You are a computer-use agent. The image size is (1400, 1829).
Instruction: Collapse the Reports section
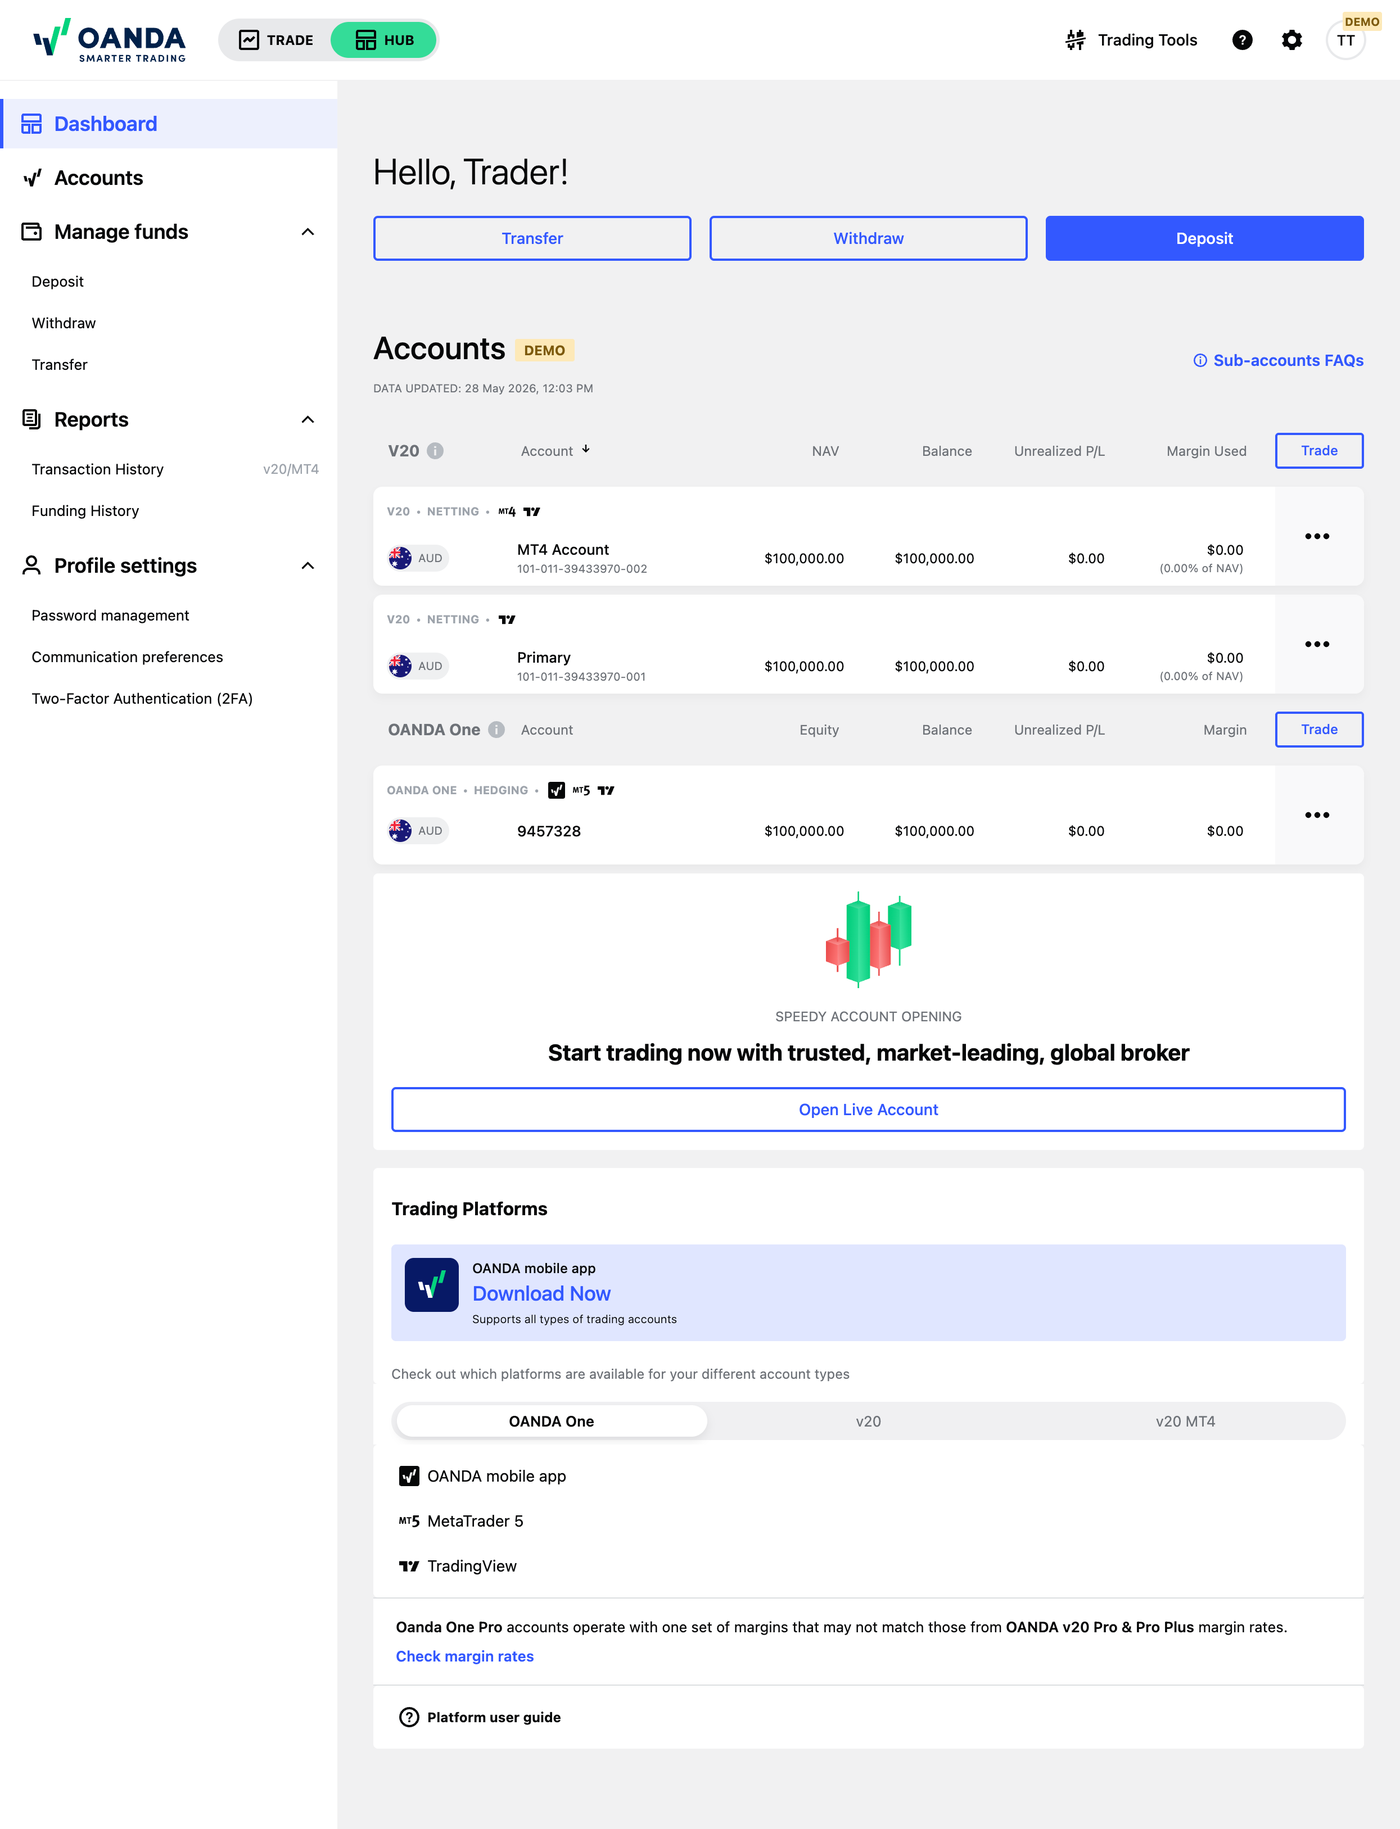pyautogui.click(x=308, y=420)
